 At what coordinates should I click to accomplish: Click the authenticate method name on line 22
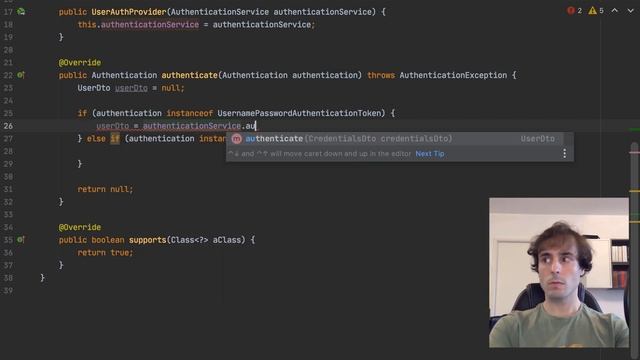pyautogui.click(x=189, y=75)
